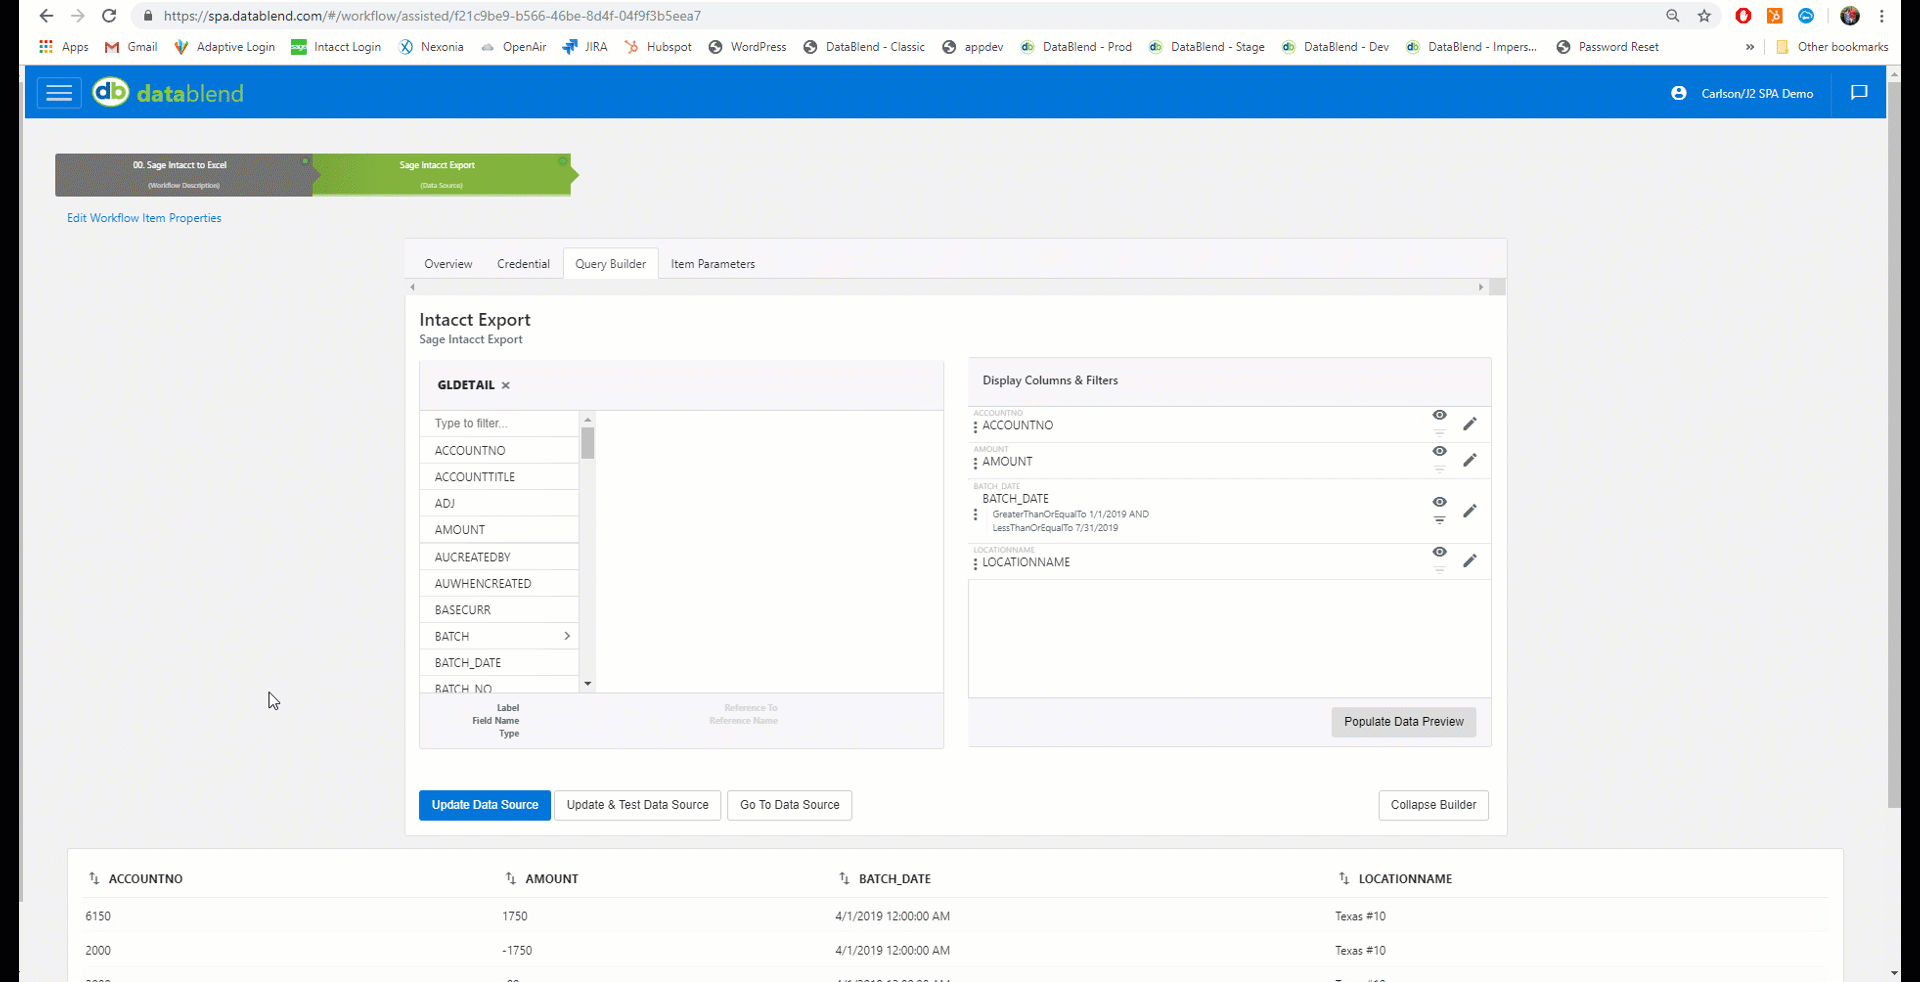
Task: Open the hamburger navigation menu
Action: click(x=59, y=93)
